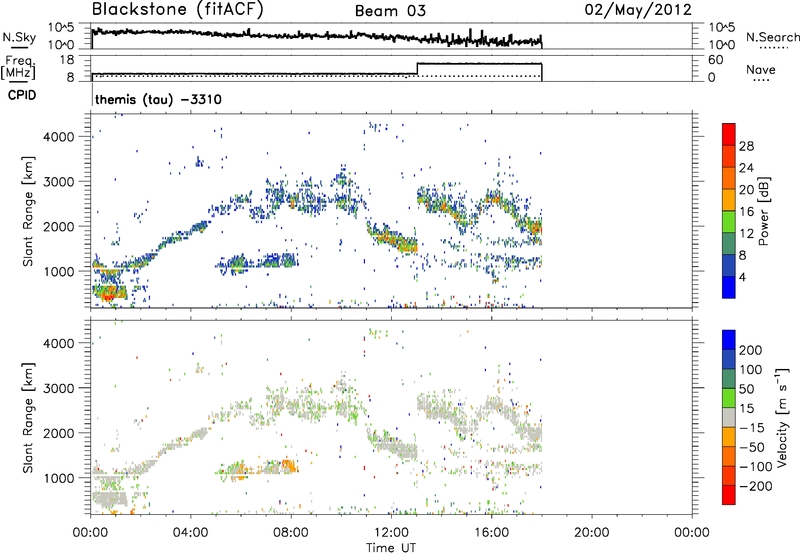
Task: Click the 'CPID' label
Action: pyautogui.click(x=22, y=95)
